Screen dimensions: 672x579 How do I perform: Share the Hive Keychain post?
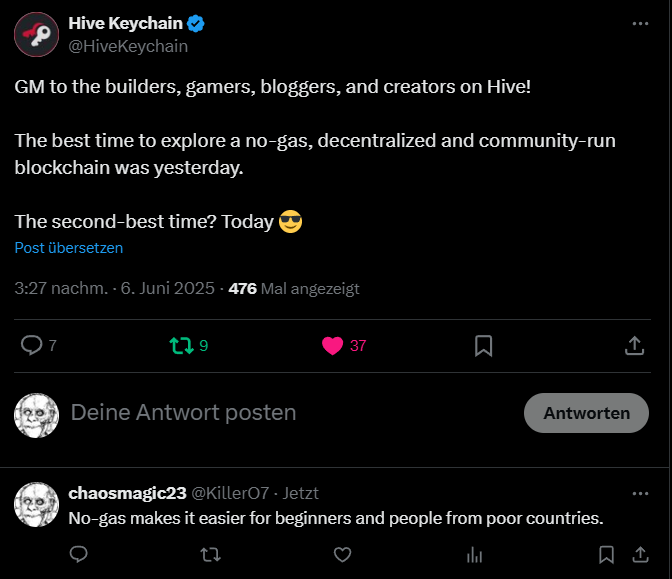pos(634,345)
